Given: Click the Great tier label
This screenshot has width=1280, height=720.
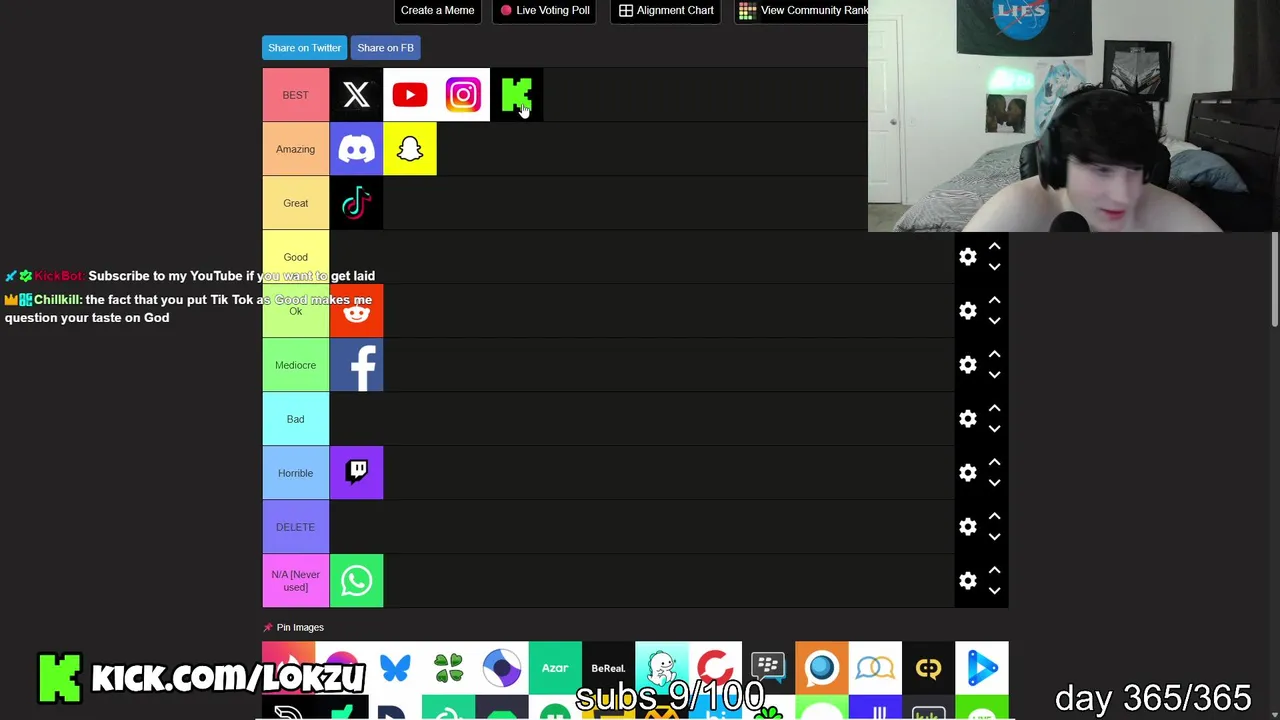Looking at the screenshot, I should tap(295, 203).
